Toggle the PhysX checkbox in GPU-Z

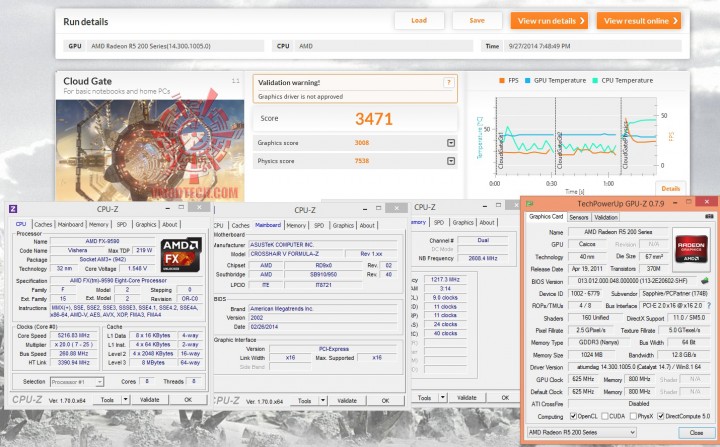[x=633, y=416]
